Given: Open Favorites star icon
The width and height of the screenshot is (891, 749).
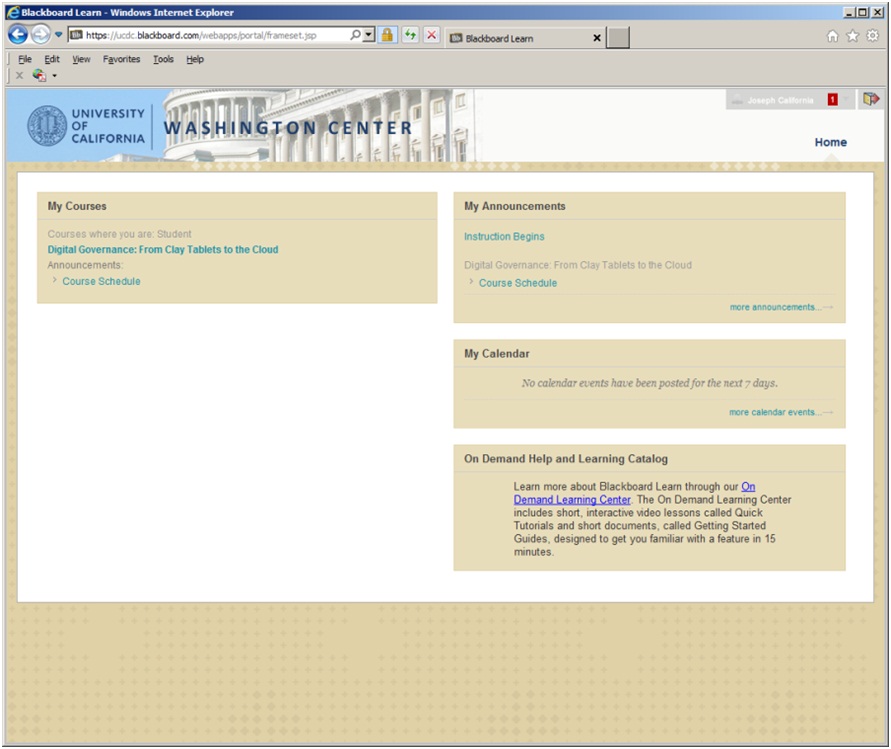Looking at the screenshot, I should [852, 36].
